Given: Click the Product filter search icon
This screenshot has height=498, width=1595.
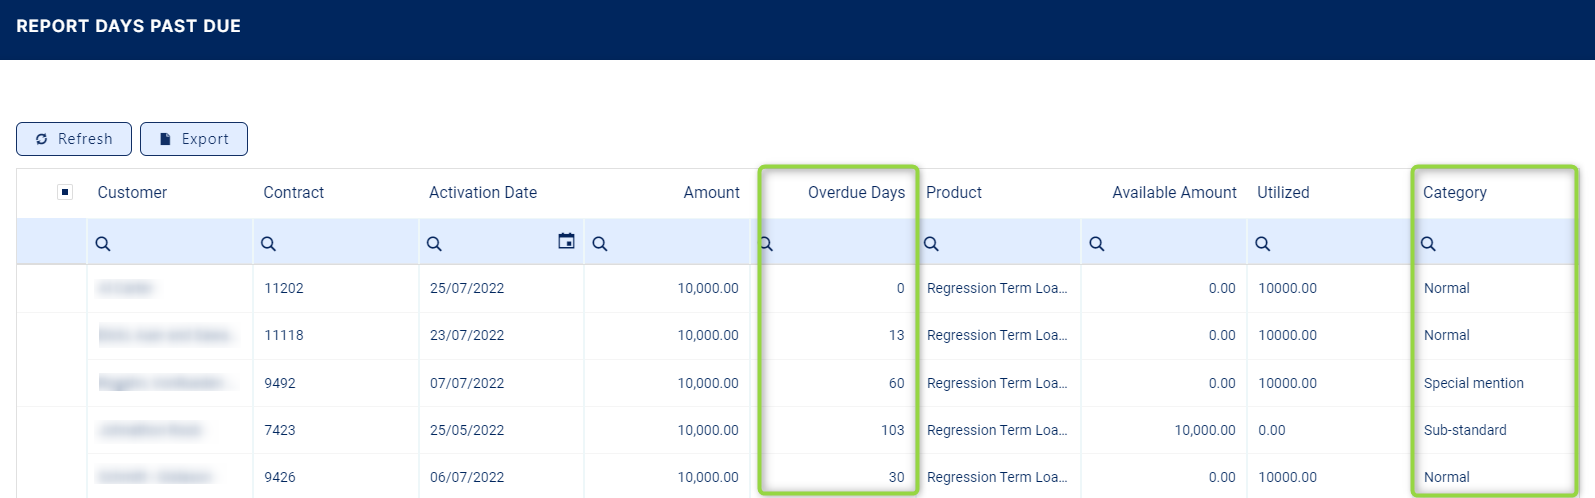Looking at the screenshot, I should [x=931, y=244].
